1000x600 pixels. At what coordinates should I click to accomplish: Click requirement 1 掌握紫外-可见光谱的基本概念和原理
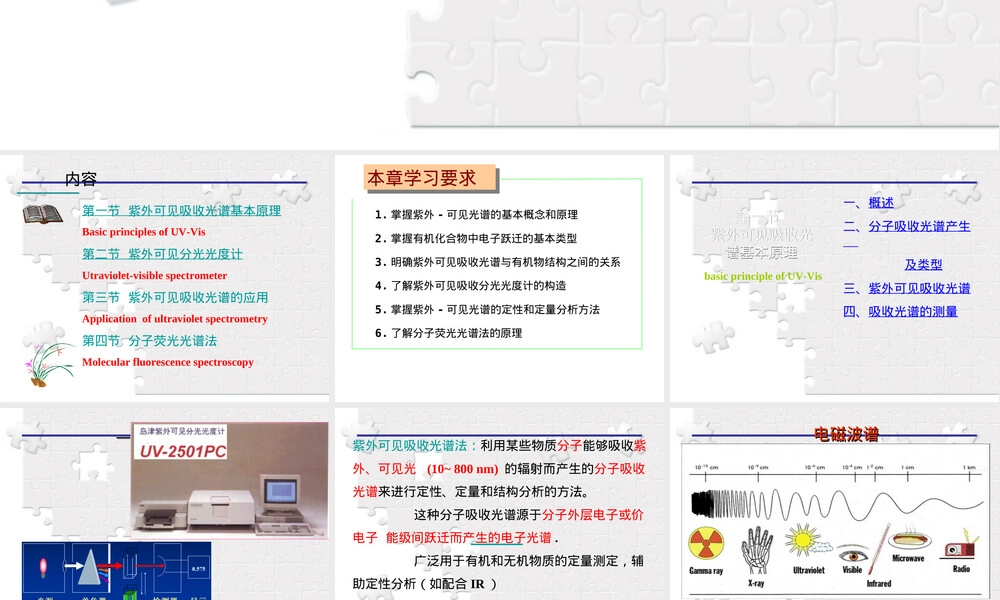coord(476,215)
